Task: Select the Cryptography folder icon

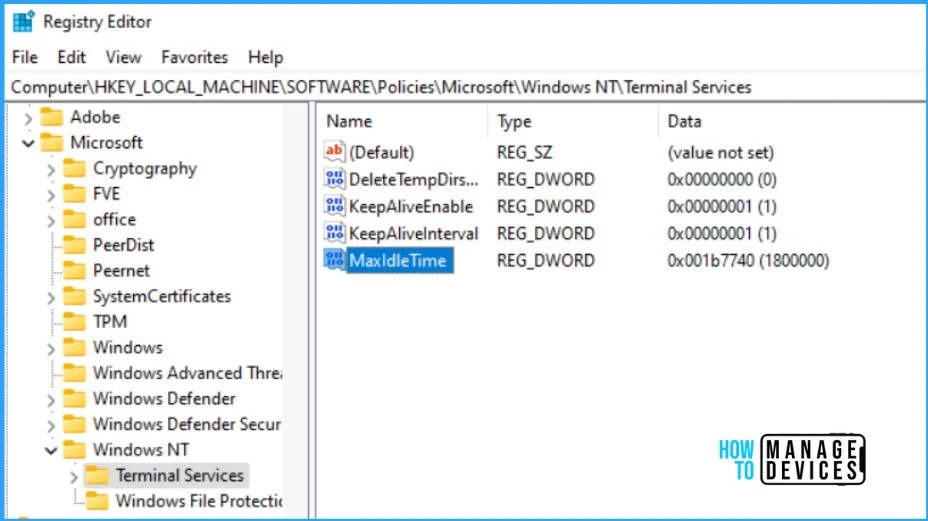Action: coord(75,168)
